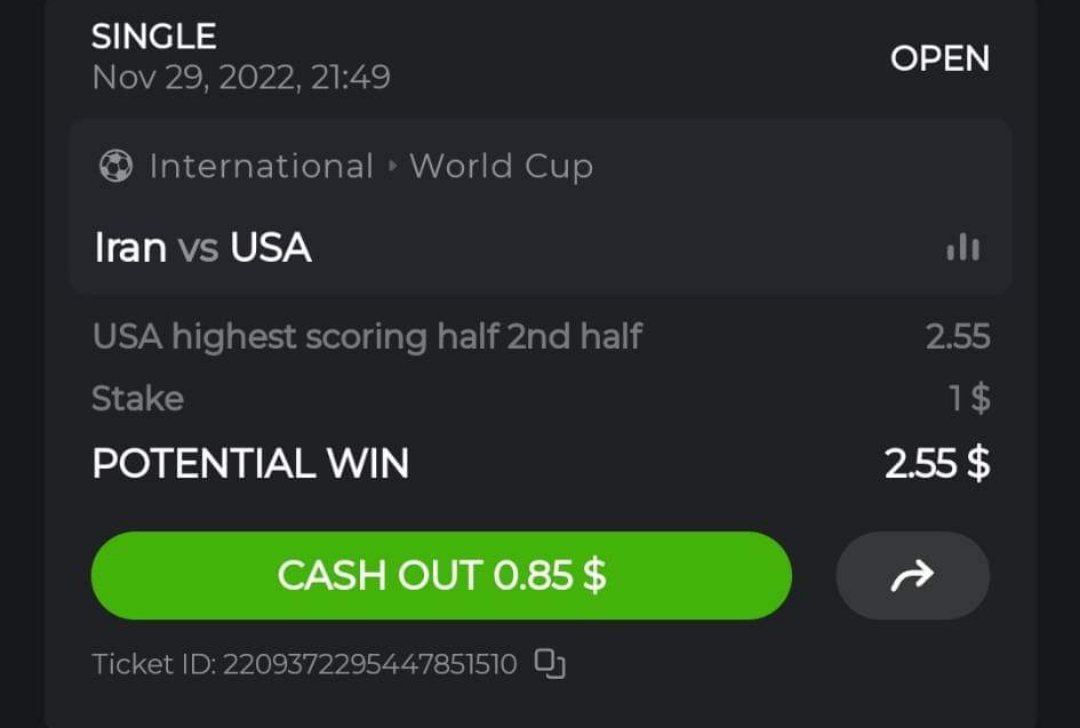The width and height of the screenshot is (1080, 728).
Task: Click the USA team name in match title
Action: [x=271, y=247]
